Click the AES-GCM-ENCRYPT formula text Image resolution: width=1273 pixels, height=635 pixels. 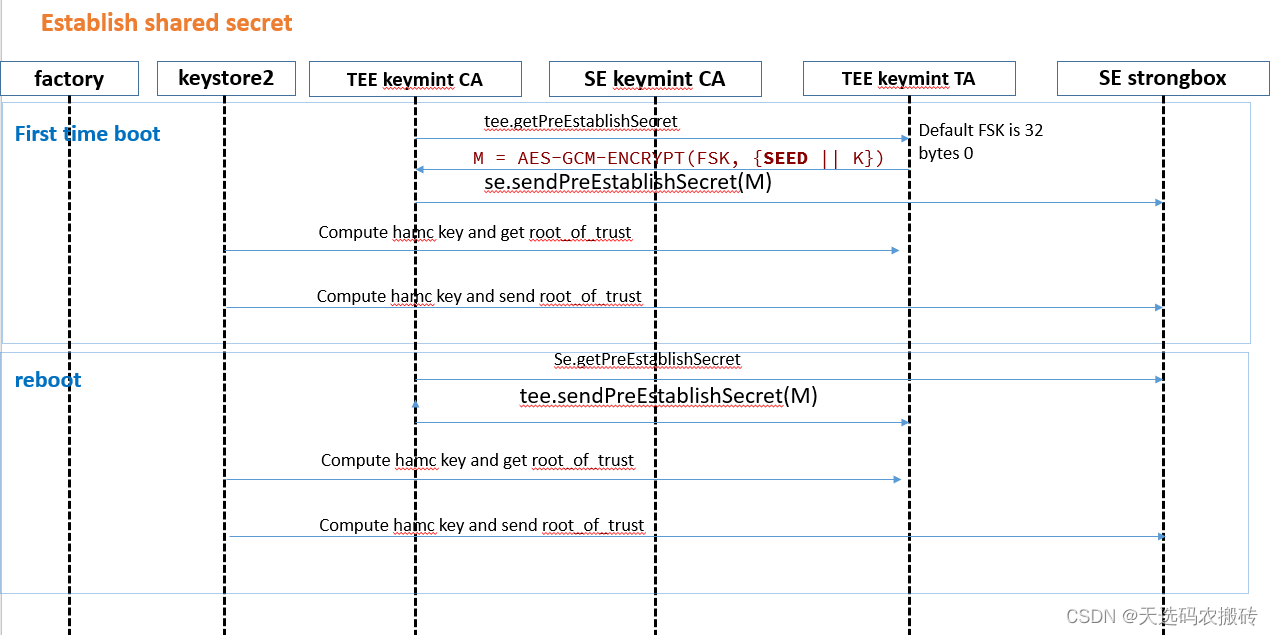(679, 158)
